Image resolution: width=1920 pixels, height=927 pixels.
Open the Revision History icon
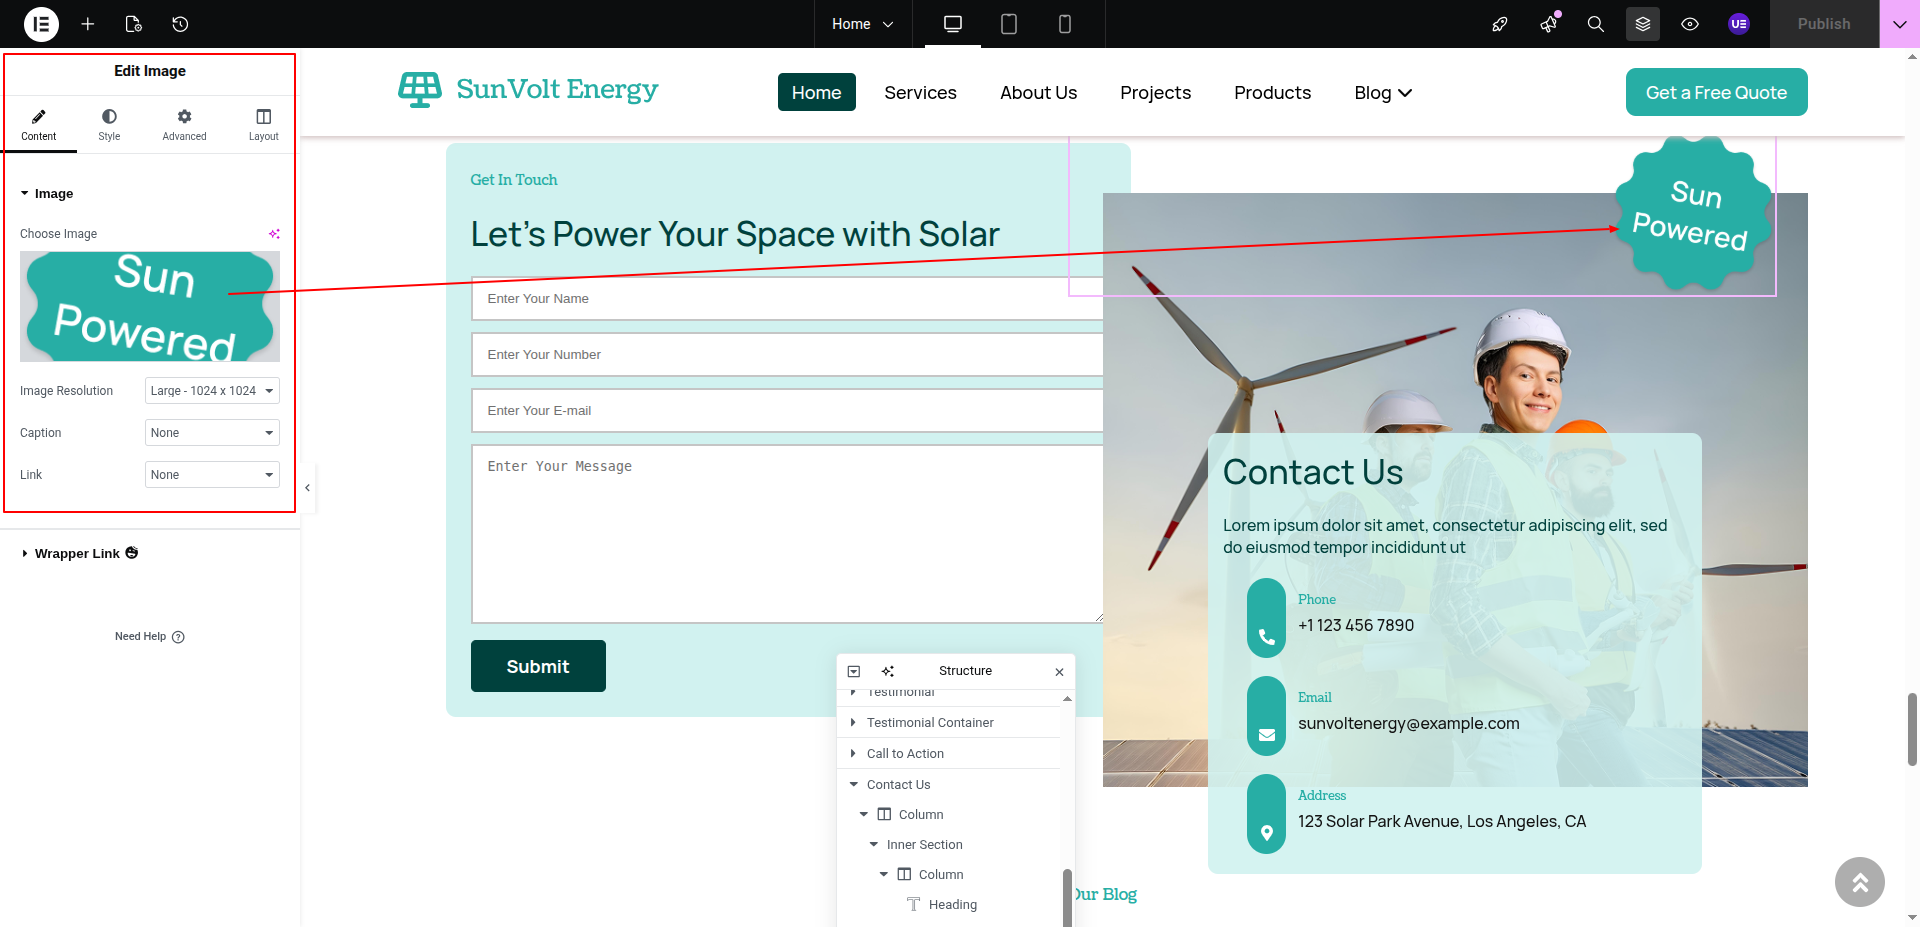[x=180, y=24]
